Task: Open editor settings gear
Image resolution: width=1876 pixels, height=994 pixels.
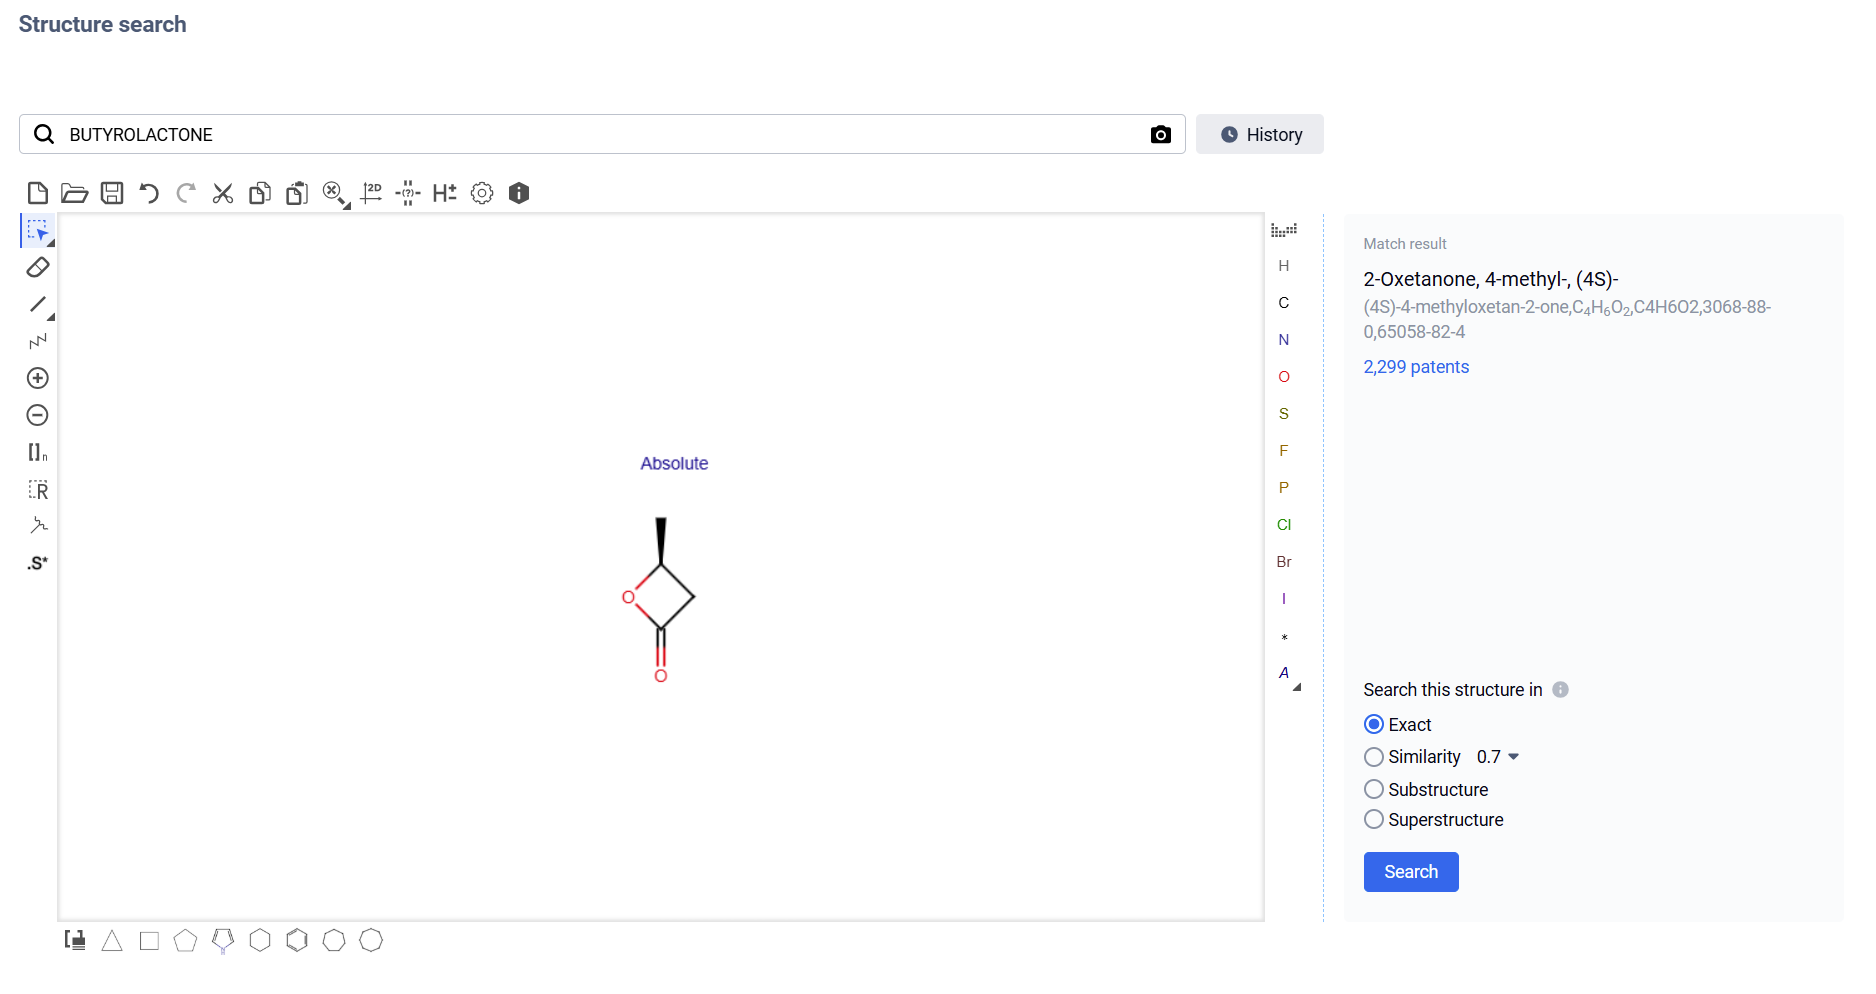Action: point(481,193)
